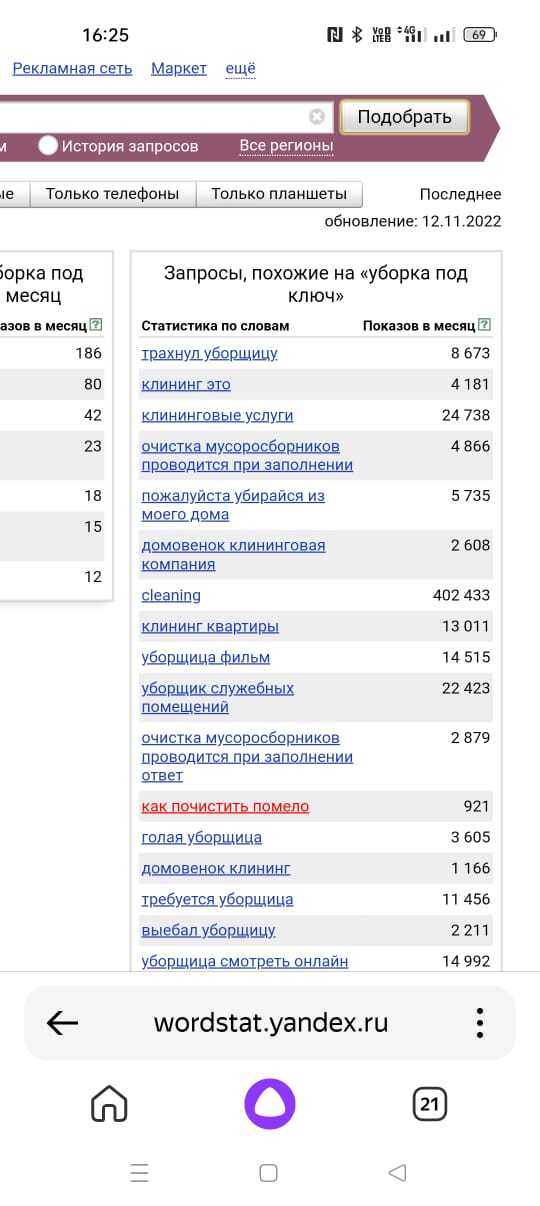Screen dimensions: 540x1206
Task: Open the Все регионы region selector
Action: tap(286, 146)
